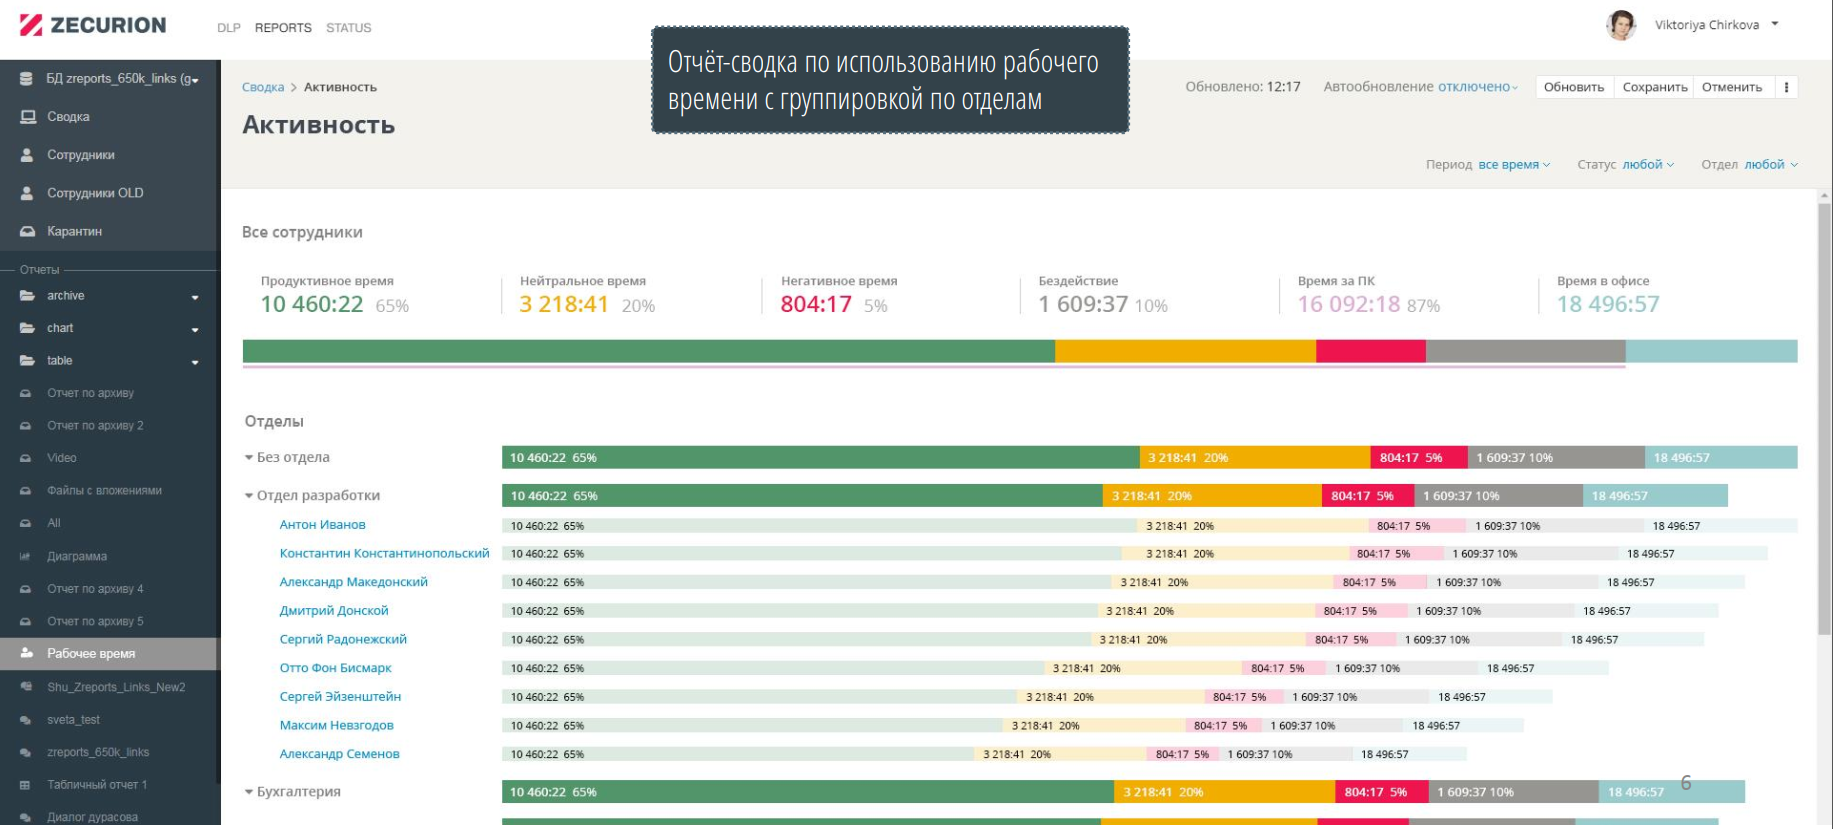Click the Карантин tray icon
Image resolution: width=1833 pixels, height=829 pixels.
click(28, 231)
